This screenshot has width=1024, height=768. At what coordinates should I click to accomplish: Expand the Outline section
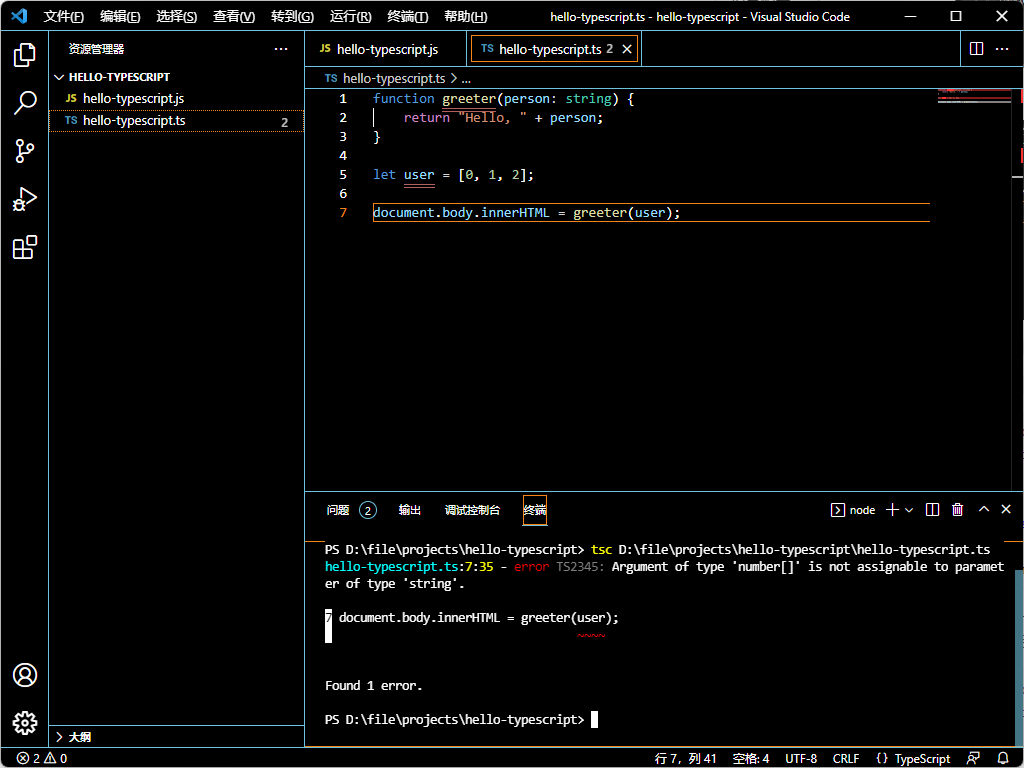coord(79,737)
